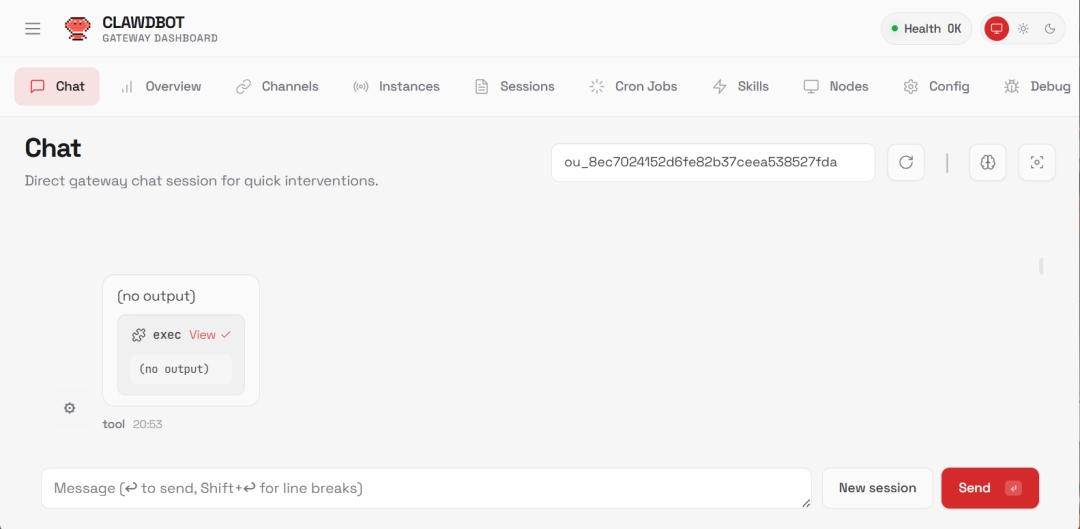1080x529 pixels.
Task: Click the exec puzzle piece icon
Action: pos(139,335)
